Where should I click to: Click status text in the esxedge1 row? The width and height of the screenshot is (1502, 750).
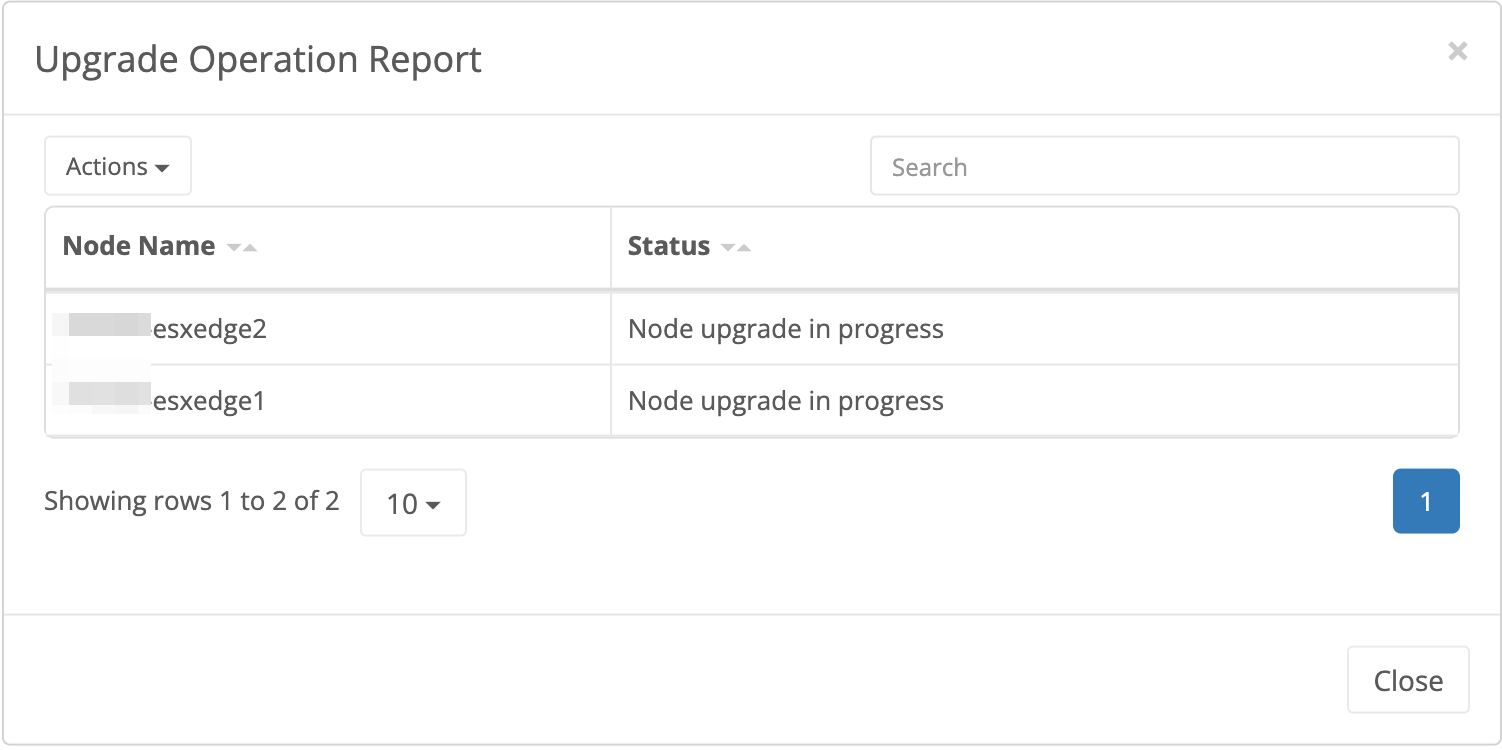point(785,401)
